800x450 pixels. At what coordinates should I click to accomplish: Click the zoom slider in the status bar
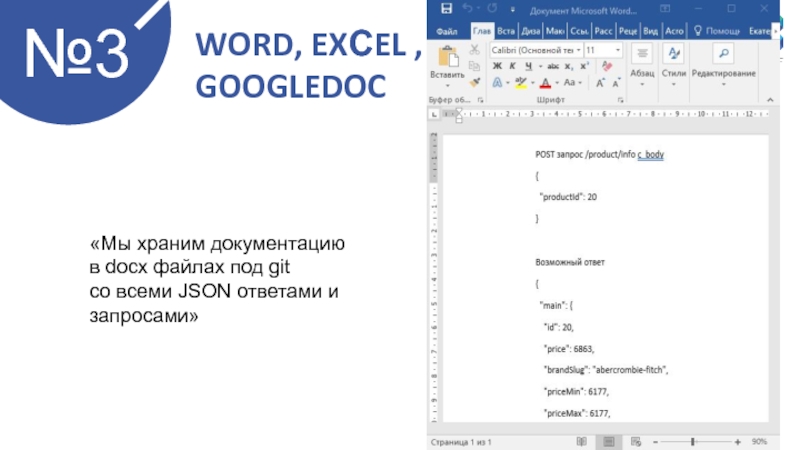692,440
